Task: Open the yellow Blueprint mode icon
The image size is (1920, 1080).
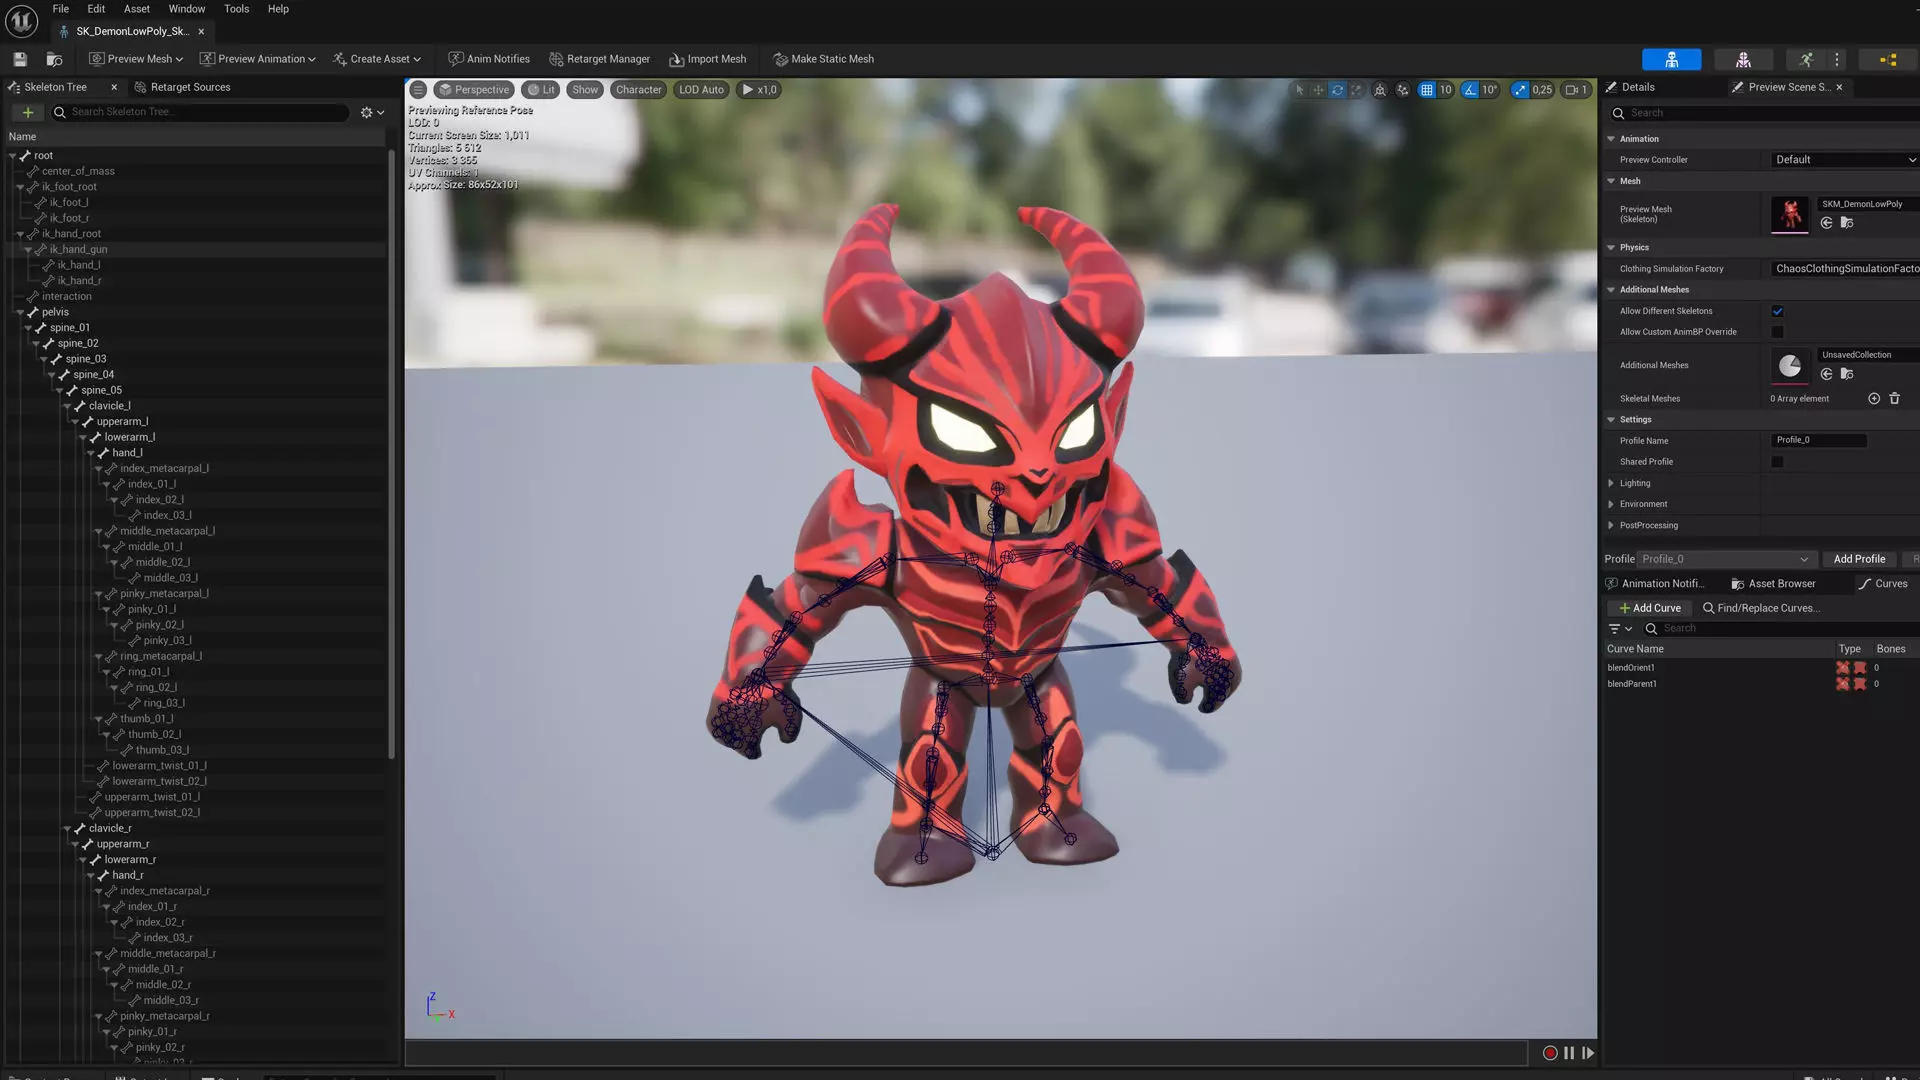Action: (1888, 60)
